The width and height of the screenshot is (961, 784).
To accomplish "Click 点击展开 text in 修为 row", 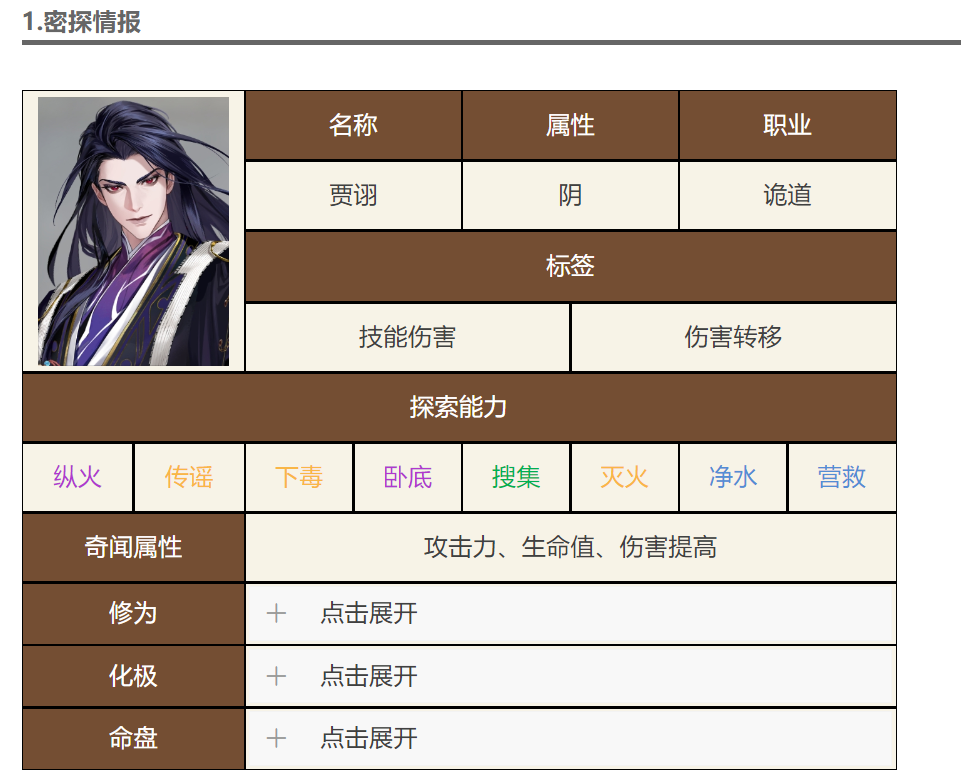I will tap(369, 613).
